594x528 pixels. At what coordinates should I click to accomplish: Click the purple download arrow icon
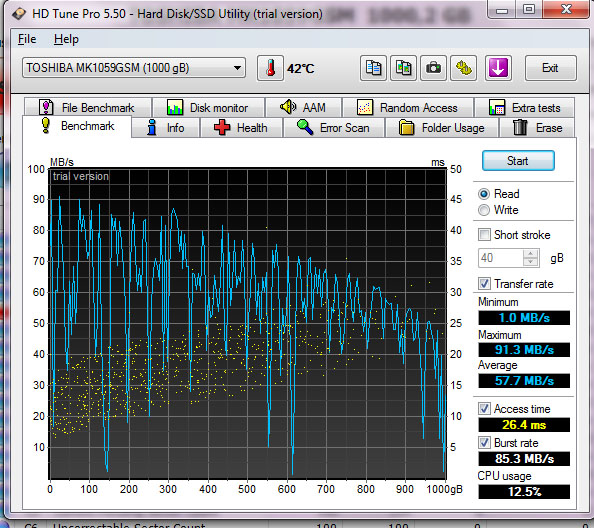point(498,68)
